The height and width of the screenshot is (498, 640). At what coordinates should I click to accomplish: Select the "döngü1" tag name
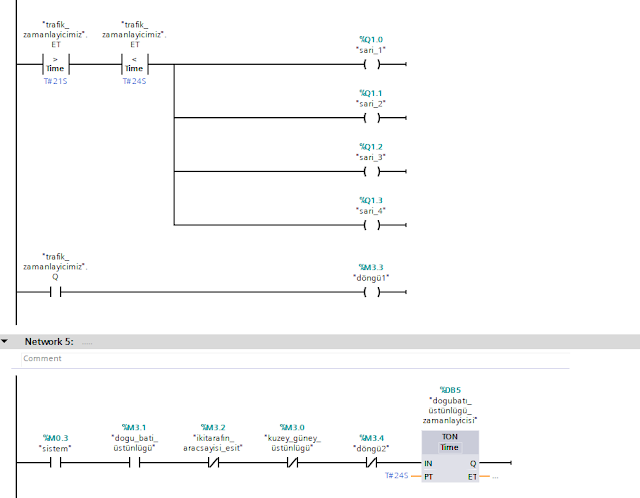click(371, 278)
